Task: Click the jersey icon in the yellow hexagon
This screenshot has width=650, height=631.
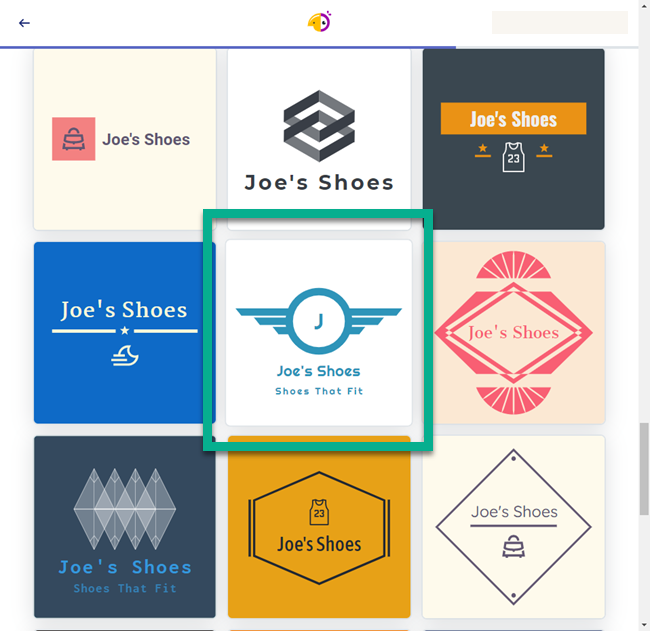Action: [x=319, y=512]
